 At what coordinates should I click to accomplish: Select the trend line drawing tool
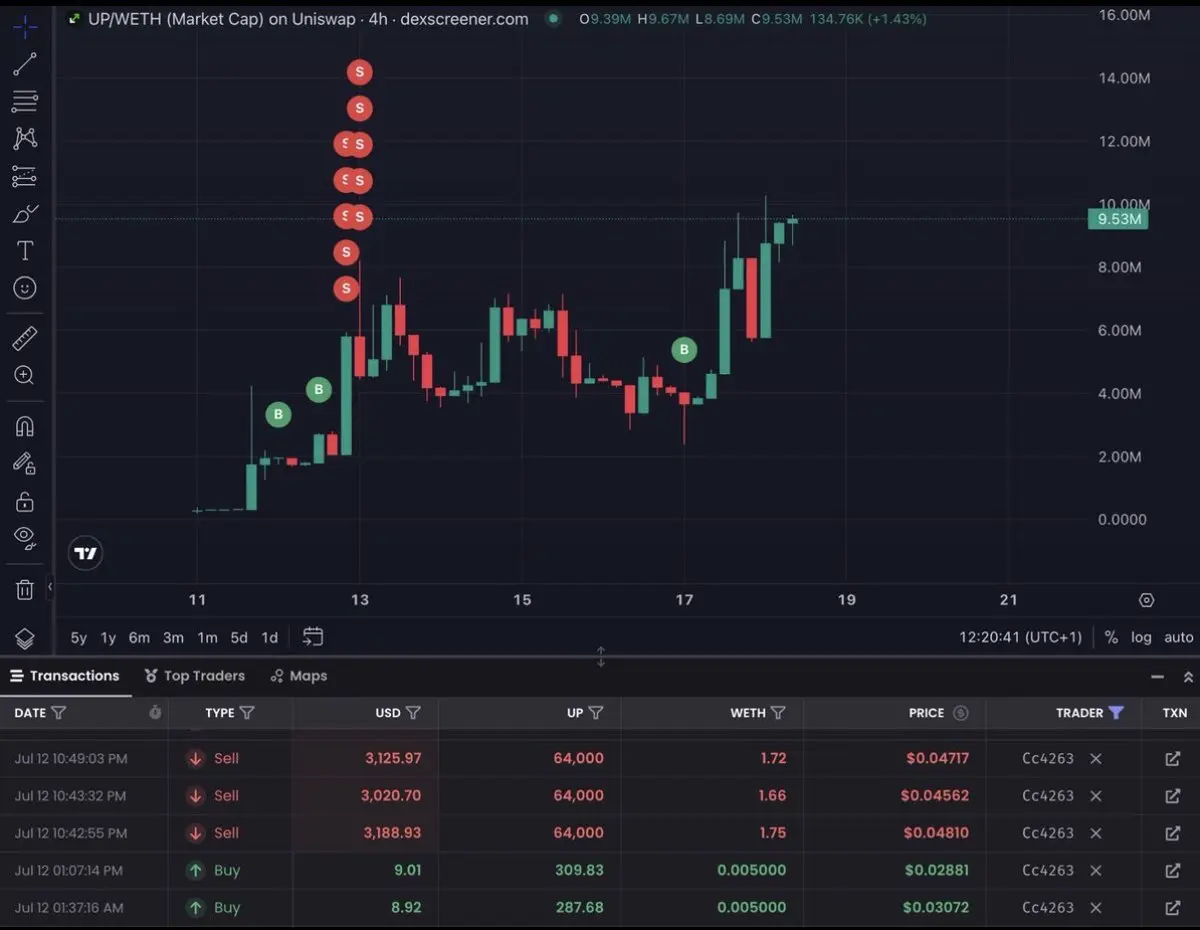[25, 65]
